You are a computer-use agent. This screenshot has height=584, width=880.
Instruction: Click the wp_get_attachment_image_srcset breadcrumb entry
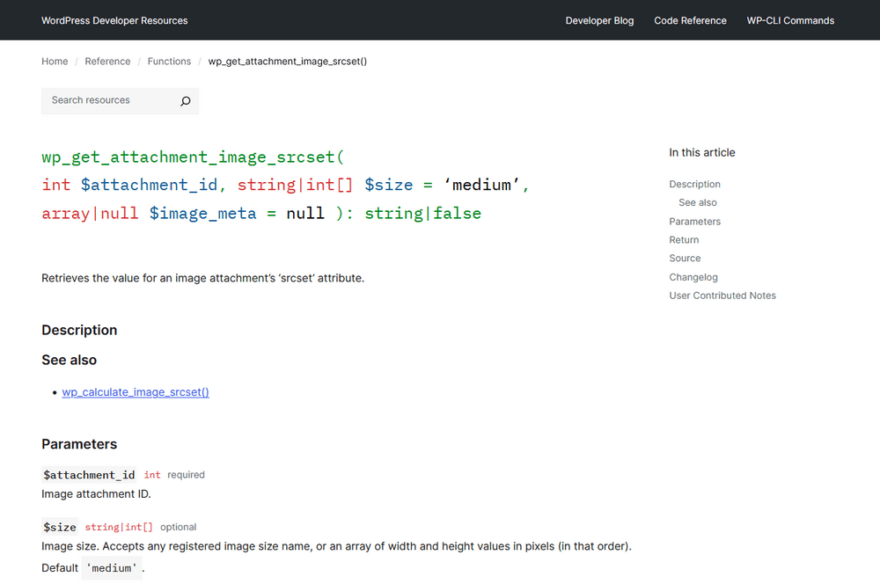(286, 61)
